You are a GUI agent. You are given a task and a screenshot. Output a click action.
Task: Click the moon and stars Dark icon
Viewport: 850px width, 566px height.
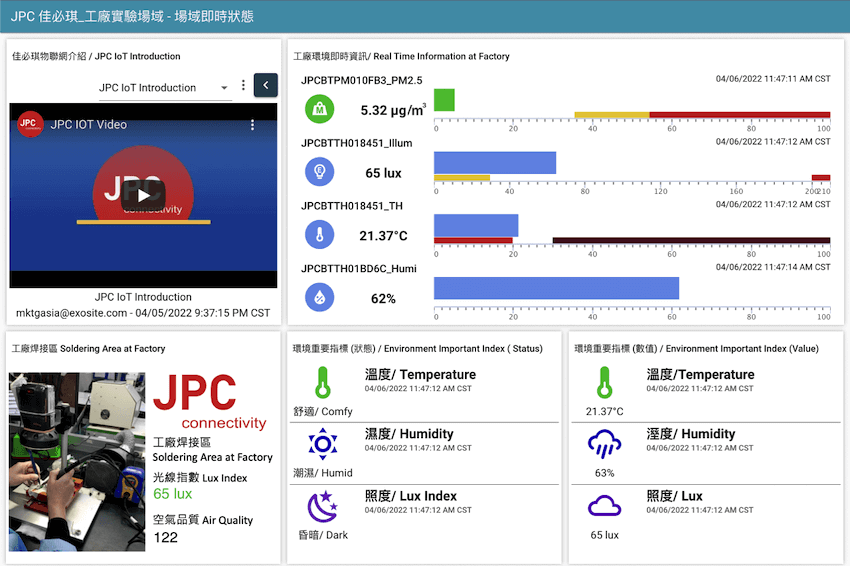click(x=323, y=506)
